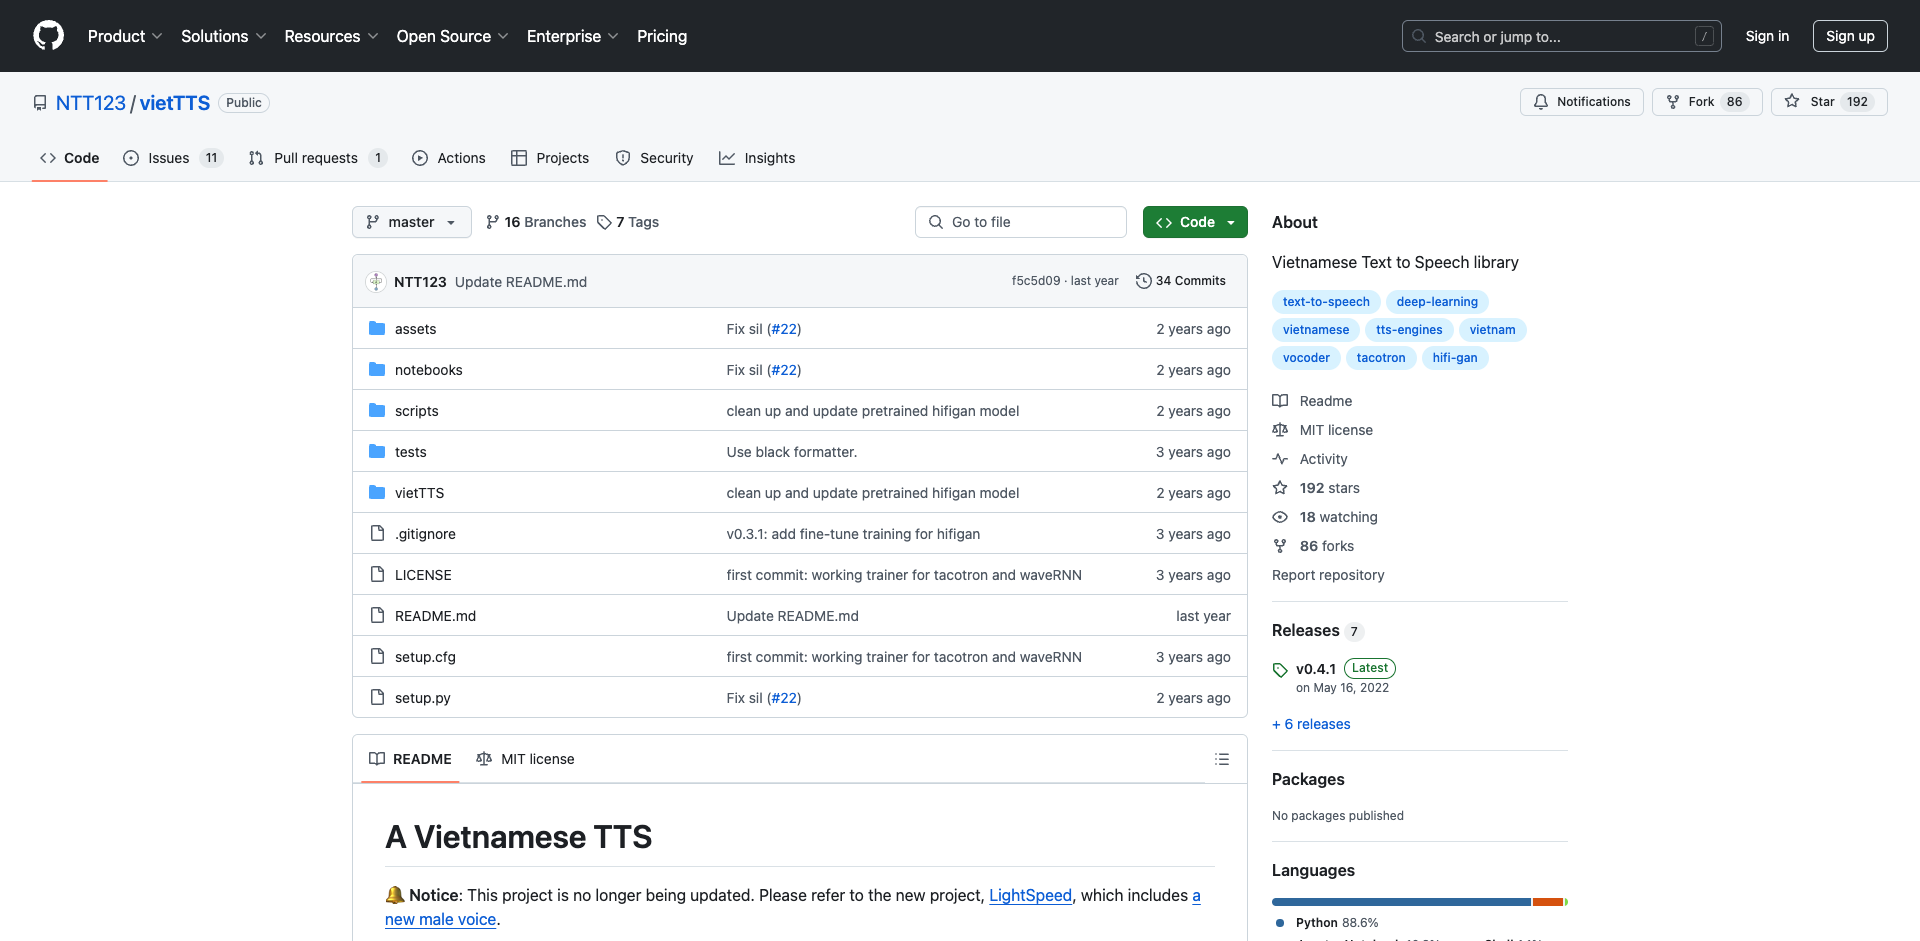The width and height of the screenshot is (1920, 941).
Task: Click the assets folder icon
Action: pos(377,329)
